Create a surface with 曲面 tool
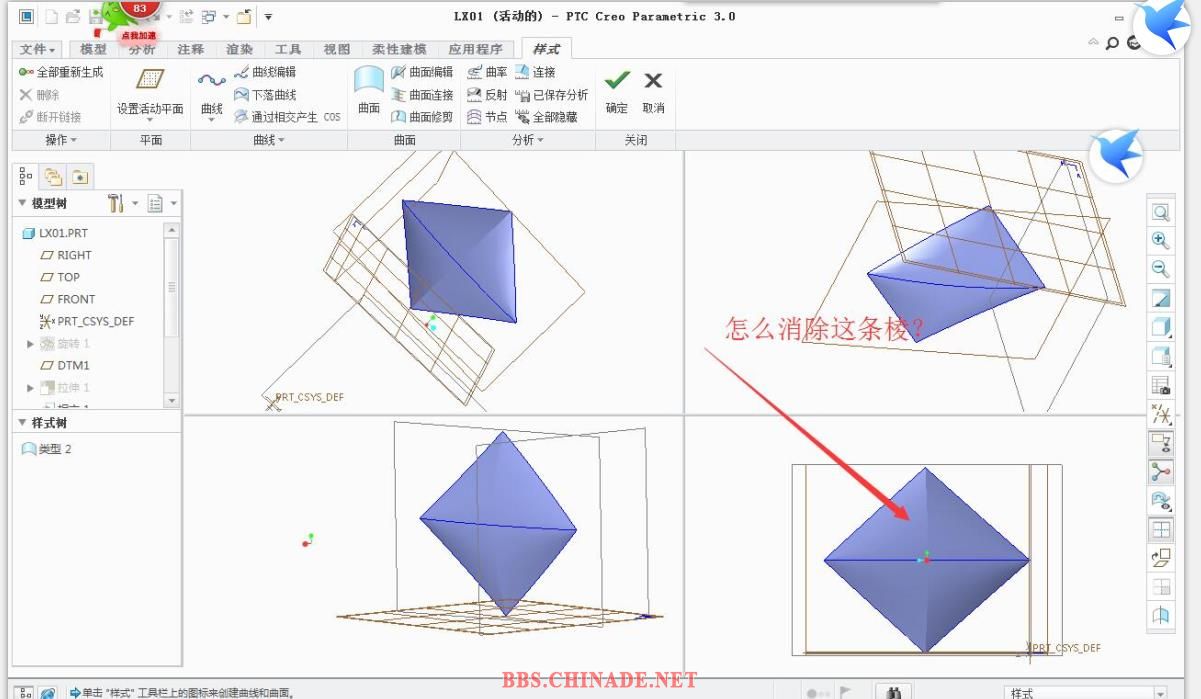Image resolution: width=1201 pixels, height=699 pixels. pos(369,92)
